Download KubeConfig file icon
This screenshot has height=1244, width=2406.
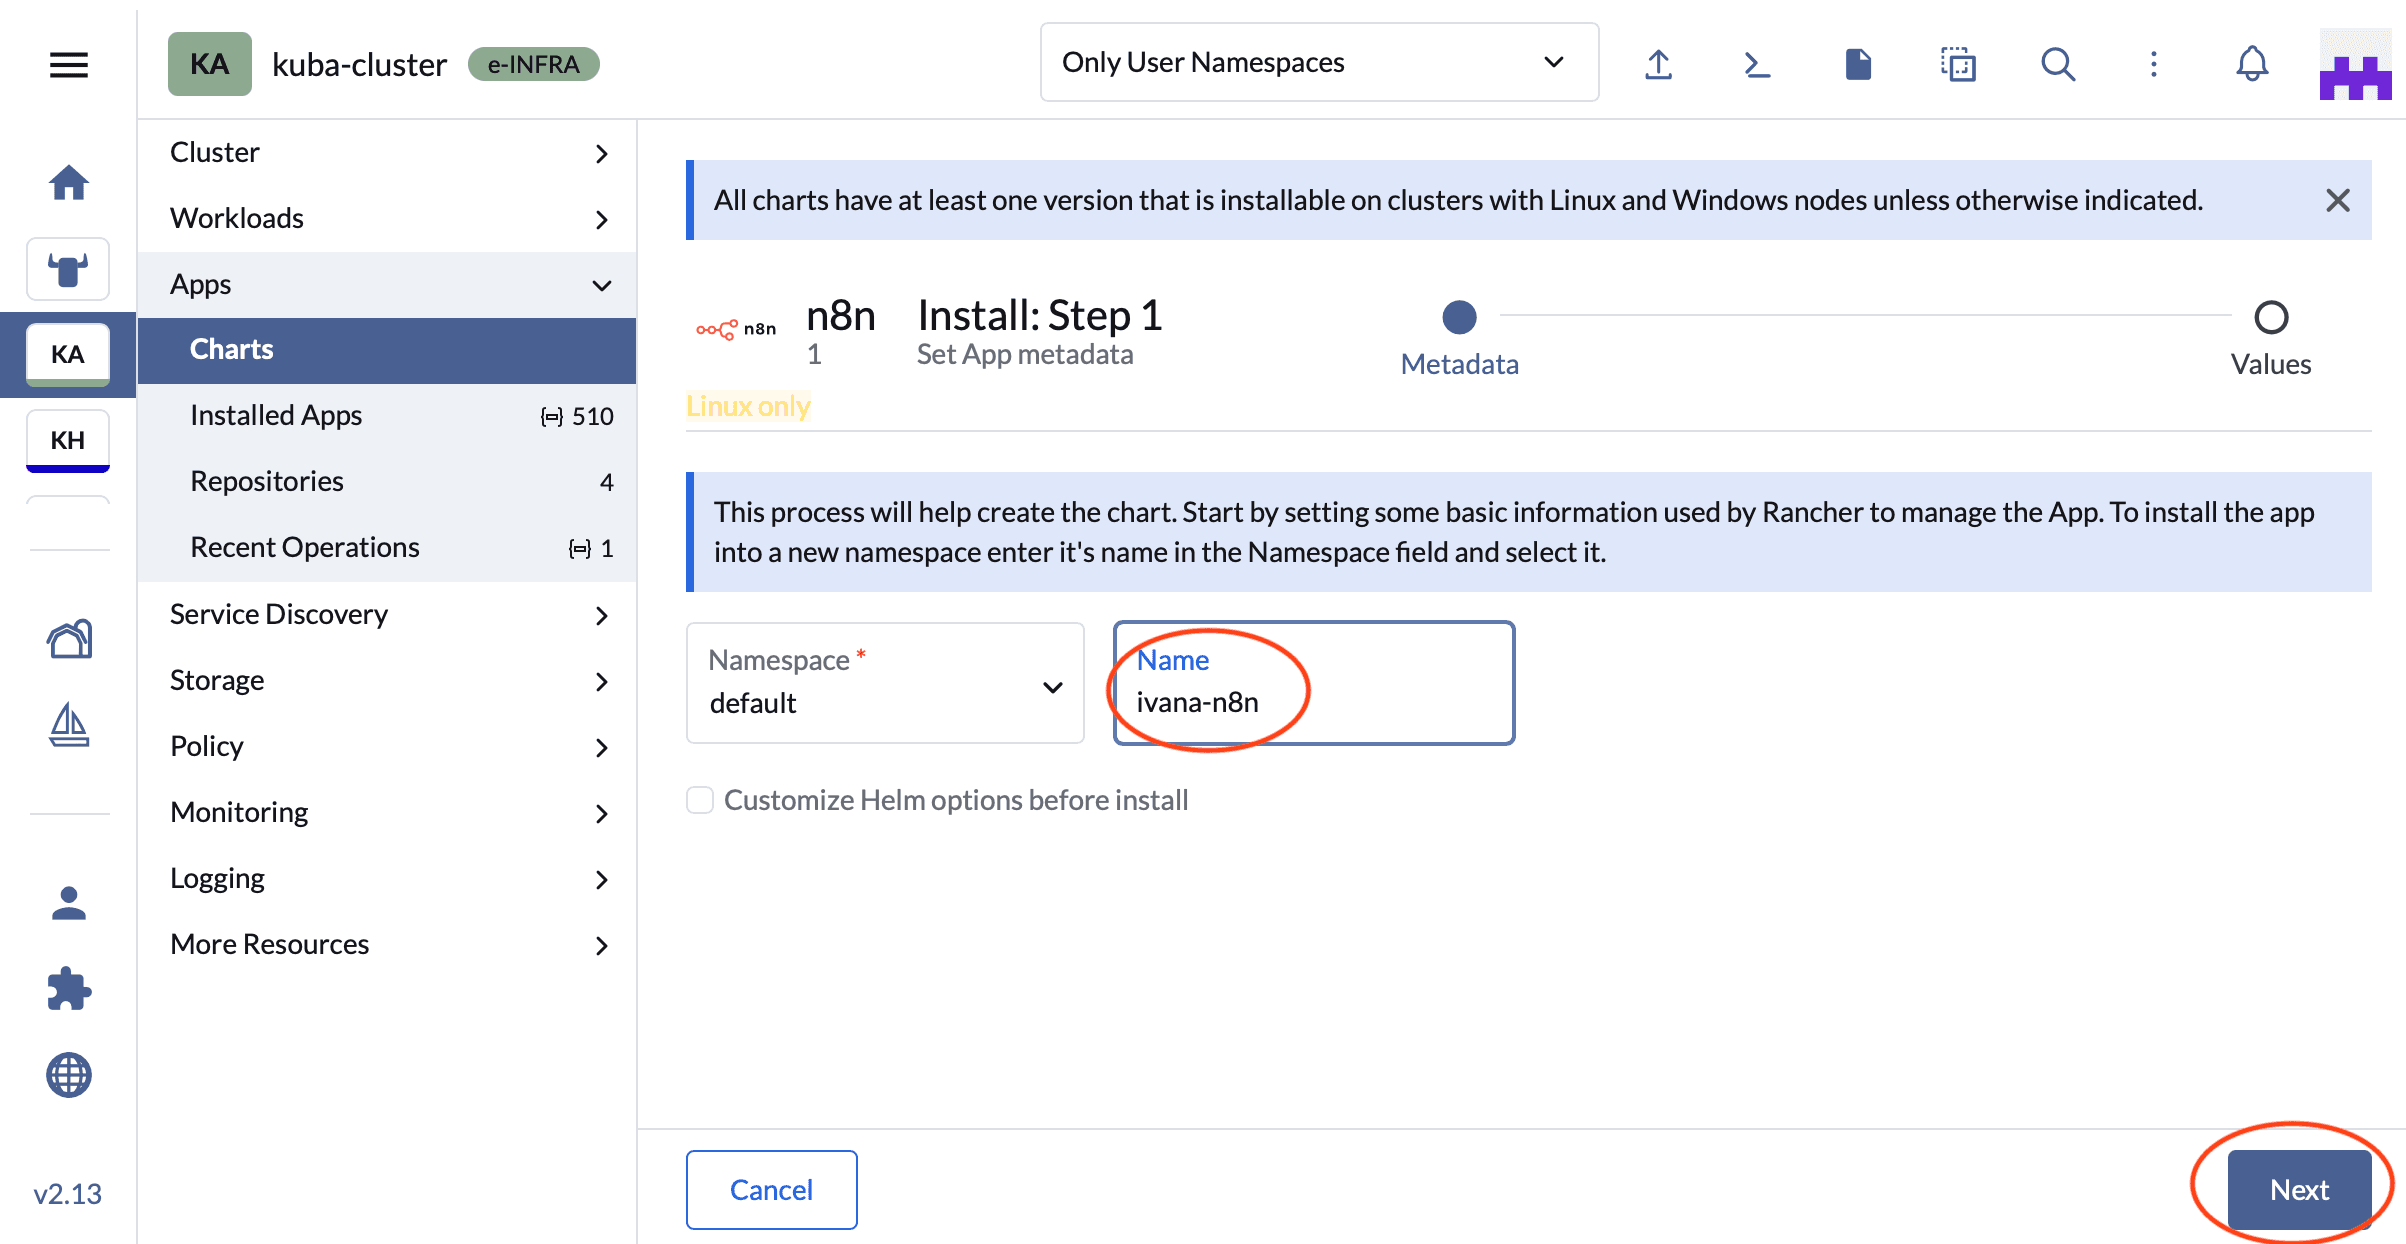pyautogui.click(x=1857, y=65)
